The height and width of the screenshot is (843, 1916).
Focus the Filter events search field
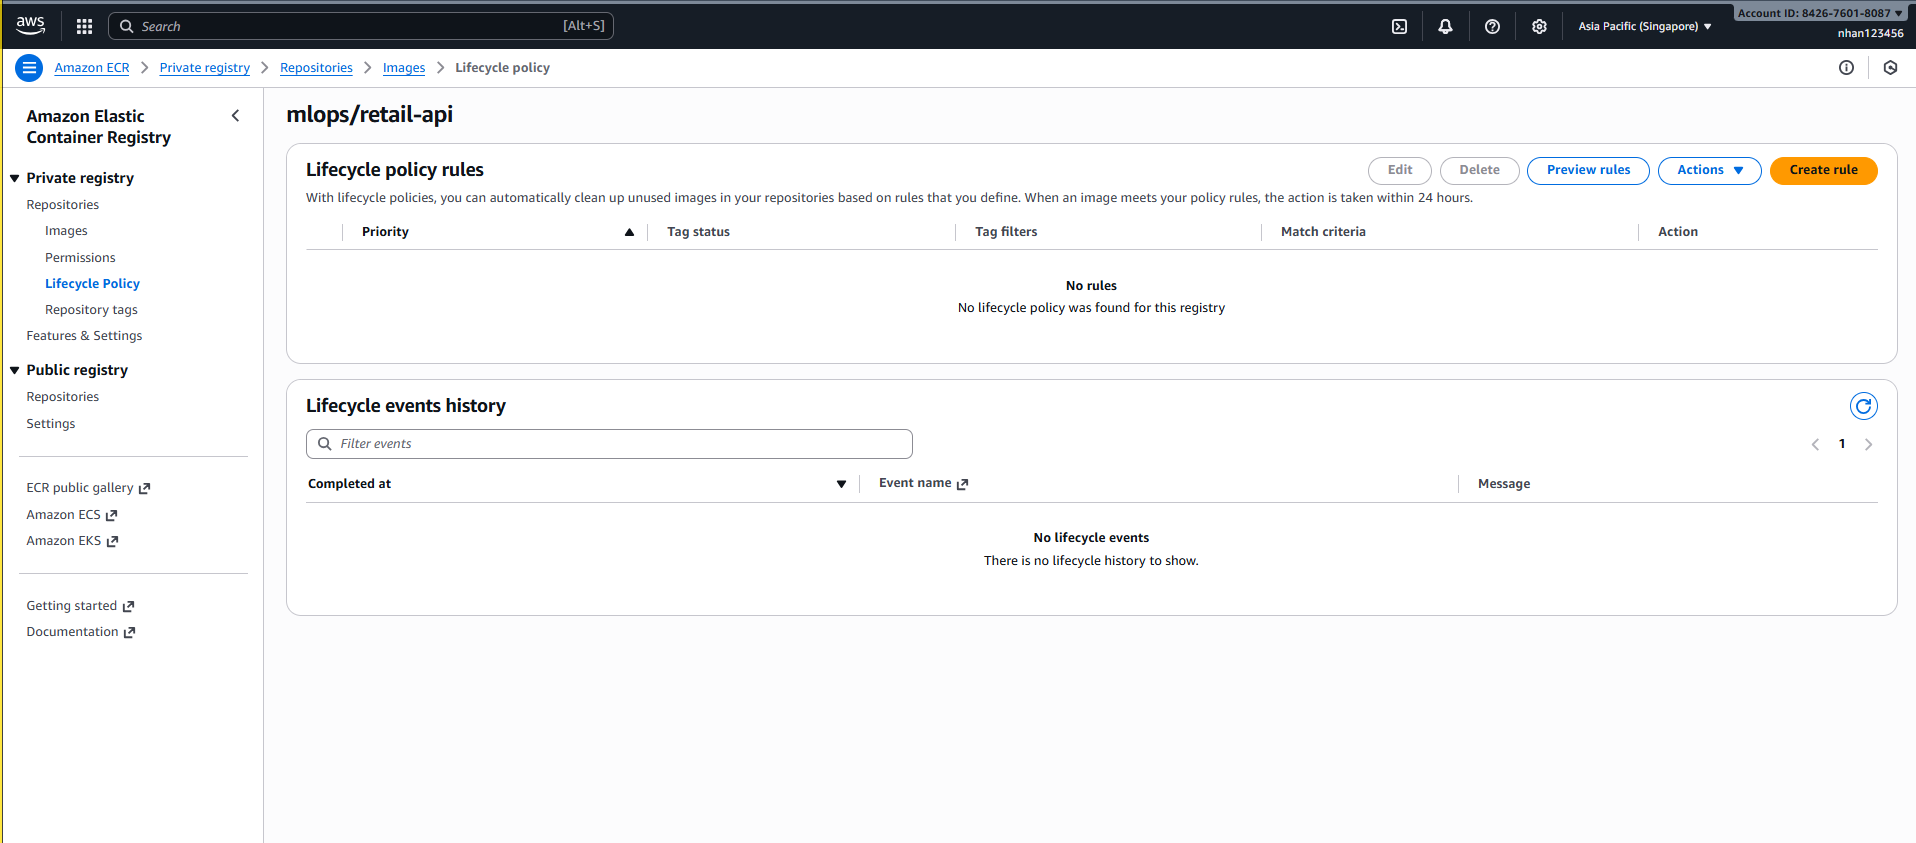click(609, 444)
